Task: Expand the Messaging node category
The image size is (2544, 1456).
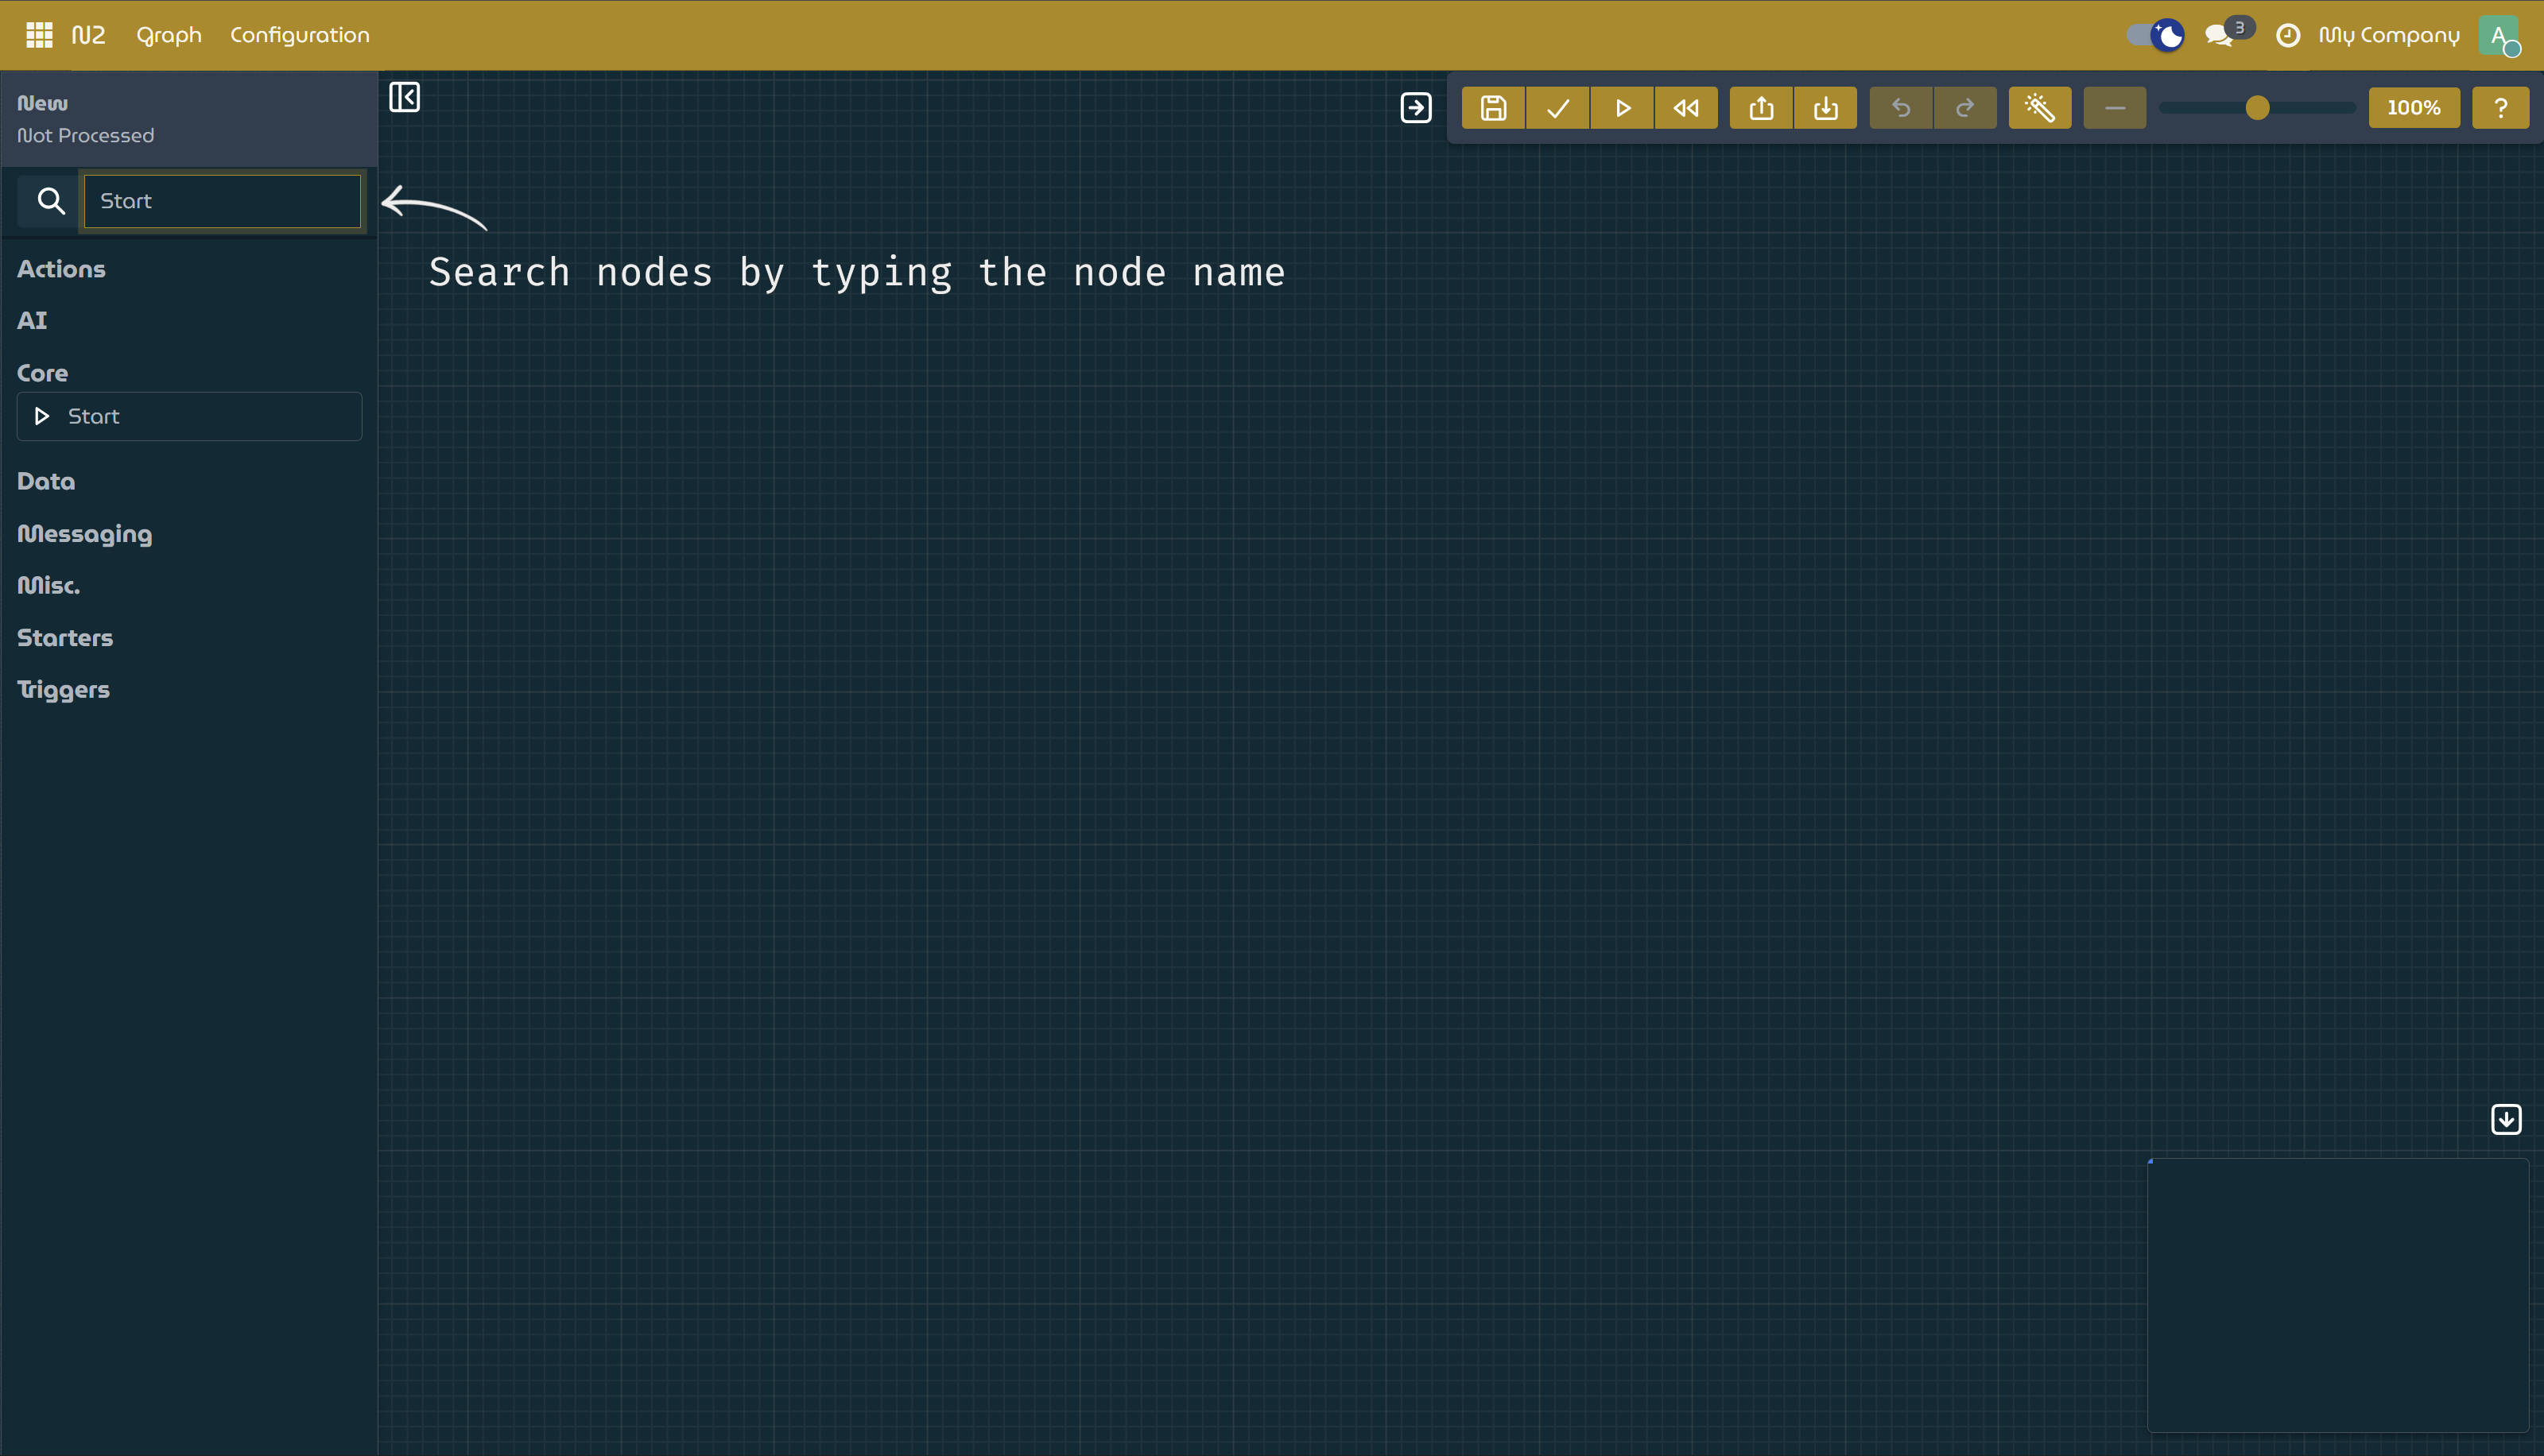Action: click(84, 534)
